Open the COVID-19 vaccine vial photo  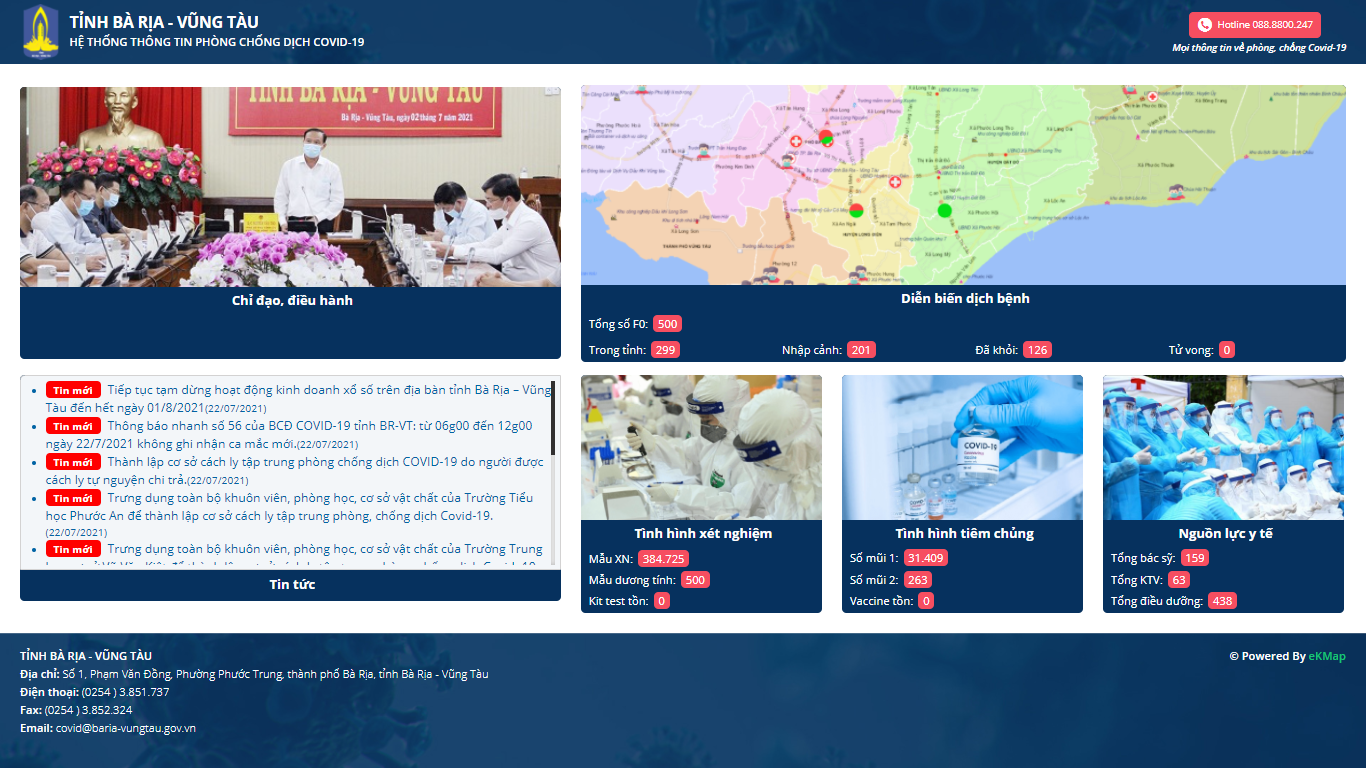(962, 447)
